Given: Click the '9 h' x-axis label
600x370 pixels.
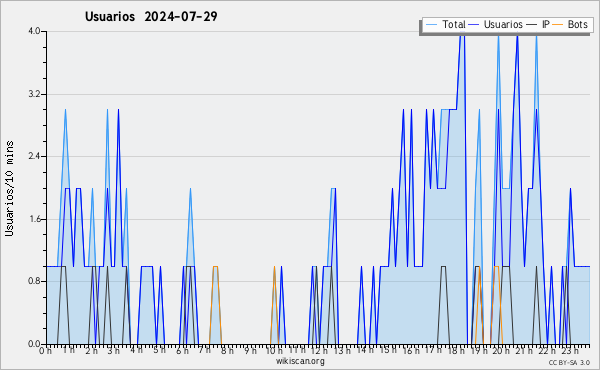Looking at the screenshot, I should pos(250,350).
